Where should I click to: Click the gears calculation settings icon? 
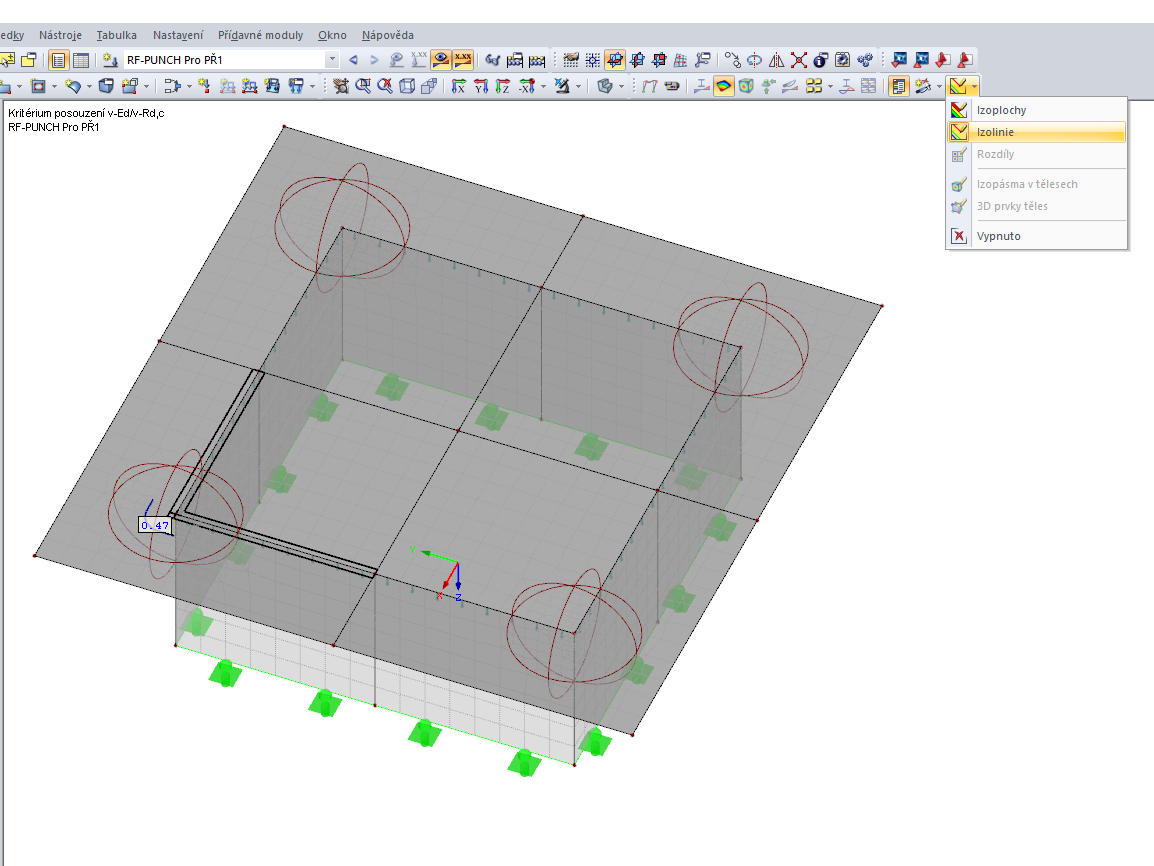tap(865, 60)
